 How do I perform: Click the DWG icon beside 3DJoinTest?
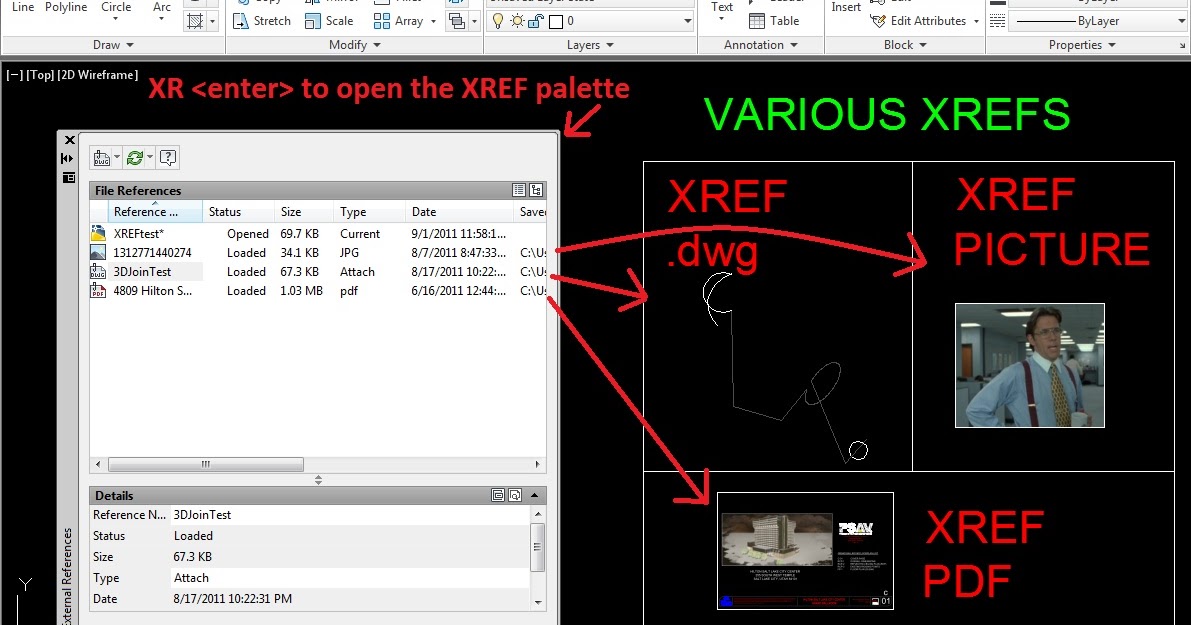(x=98, y=271)
